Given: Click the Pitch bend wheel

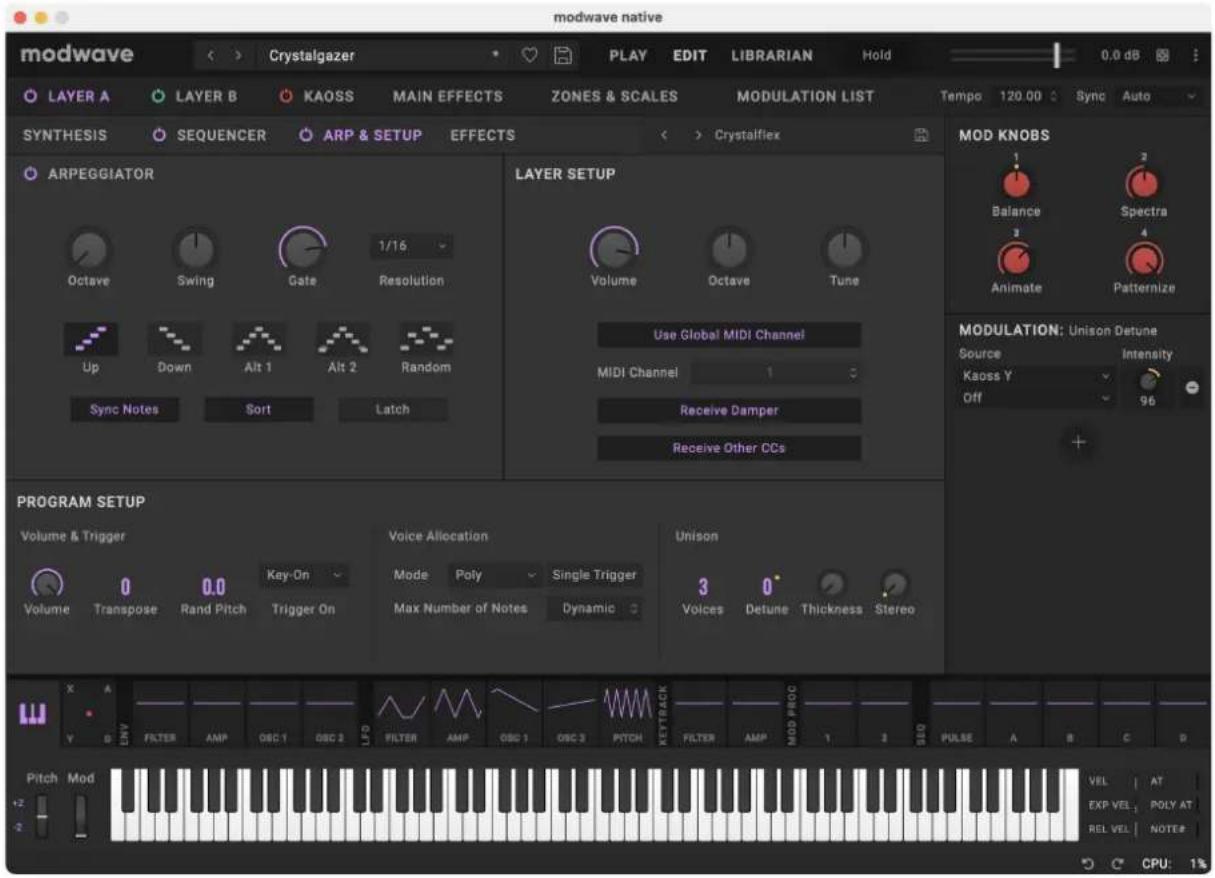Looking at the screenshot, I should pos(42,816).
